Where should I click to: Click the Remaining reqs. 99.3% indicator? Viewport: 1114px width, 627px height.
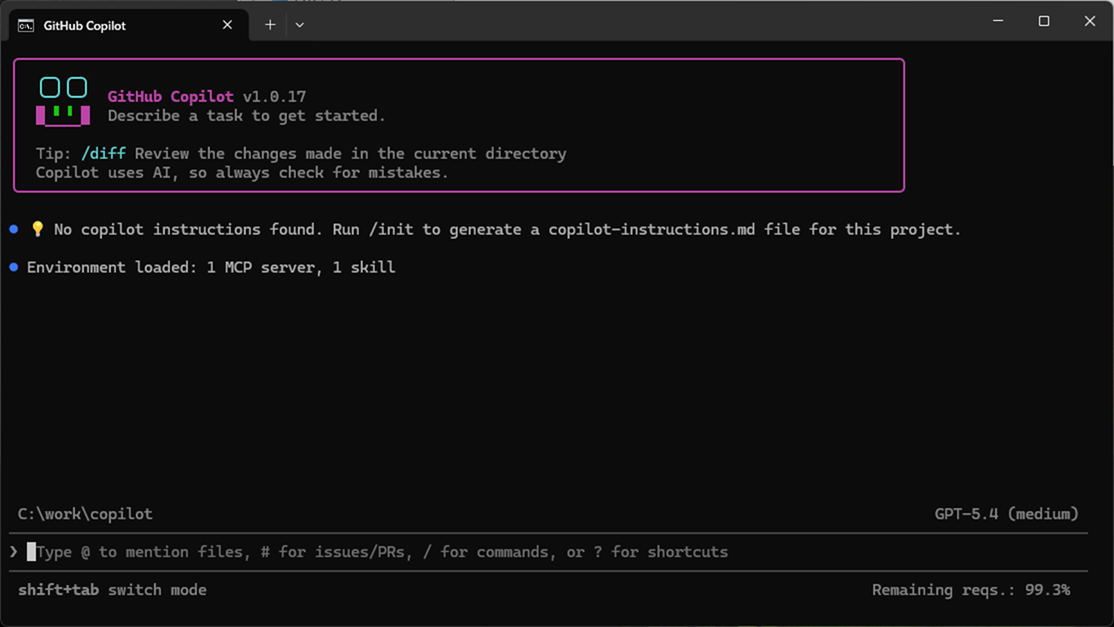pos(970,590)
